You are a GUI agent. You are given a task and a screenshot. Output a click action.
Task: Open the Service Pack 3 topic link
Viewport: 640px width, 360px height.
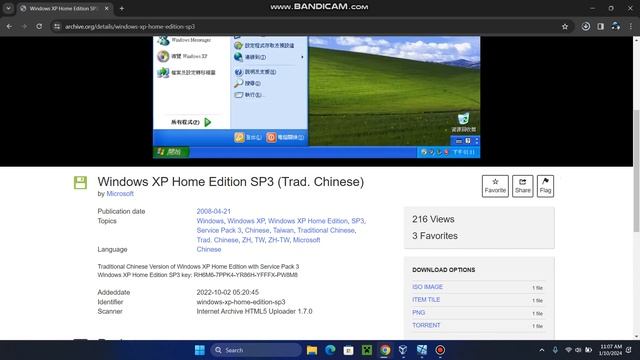219,230
